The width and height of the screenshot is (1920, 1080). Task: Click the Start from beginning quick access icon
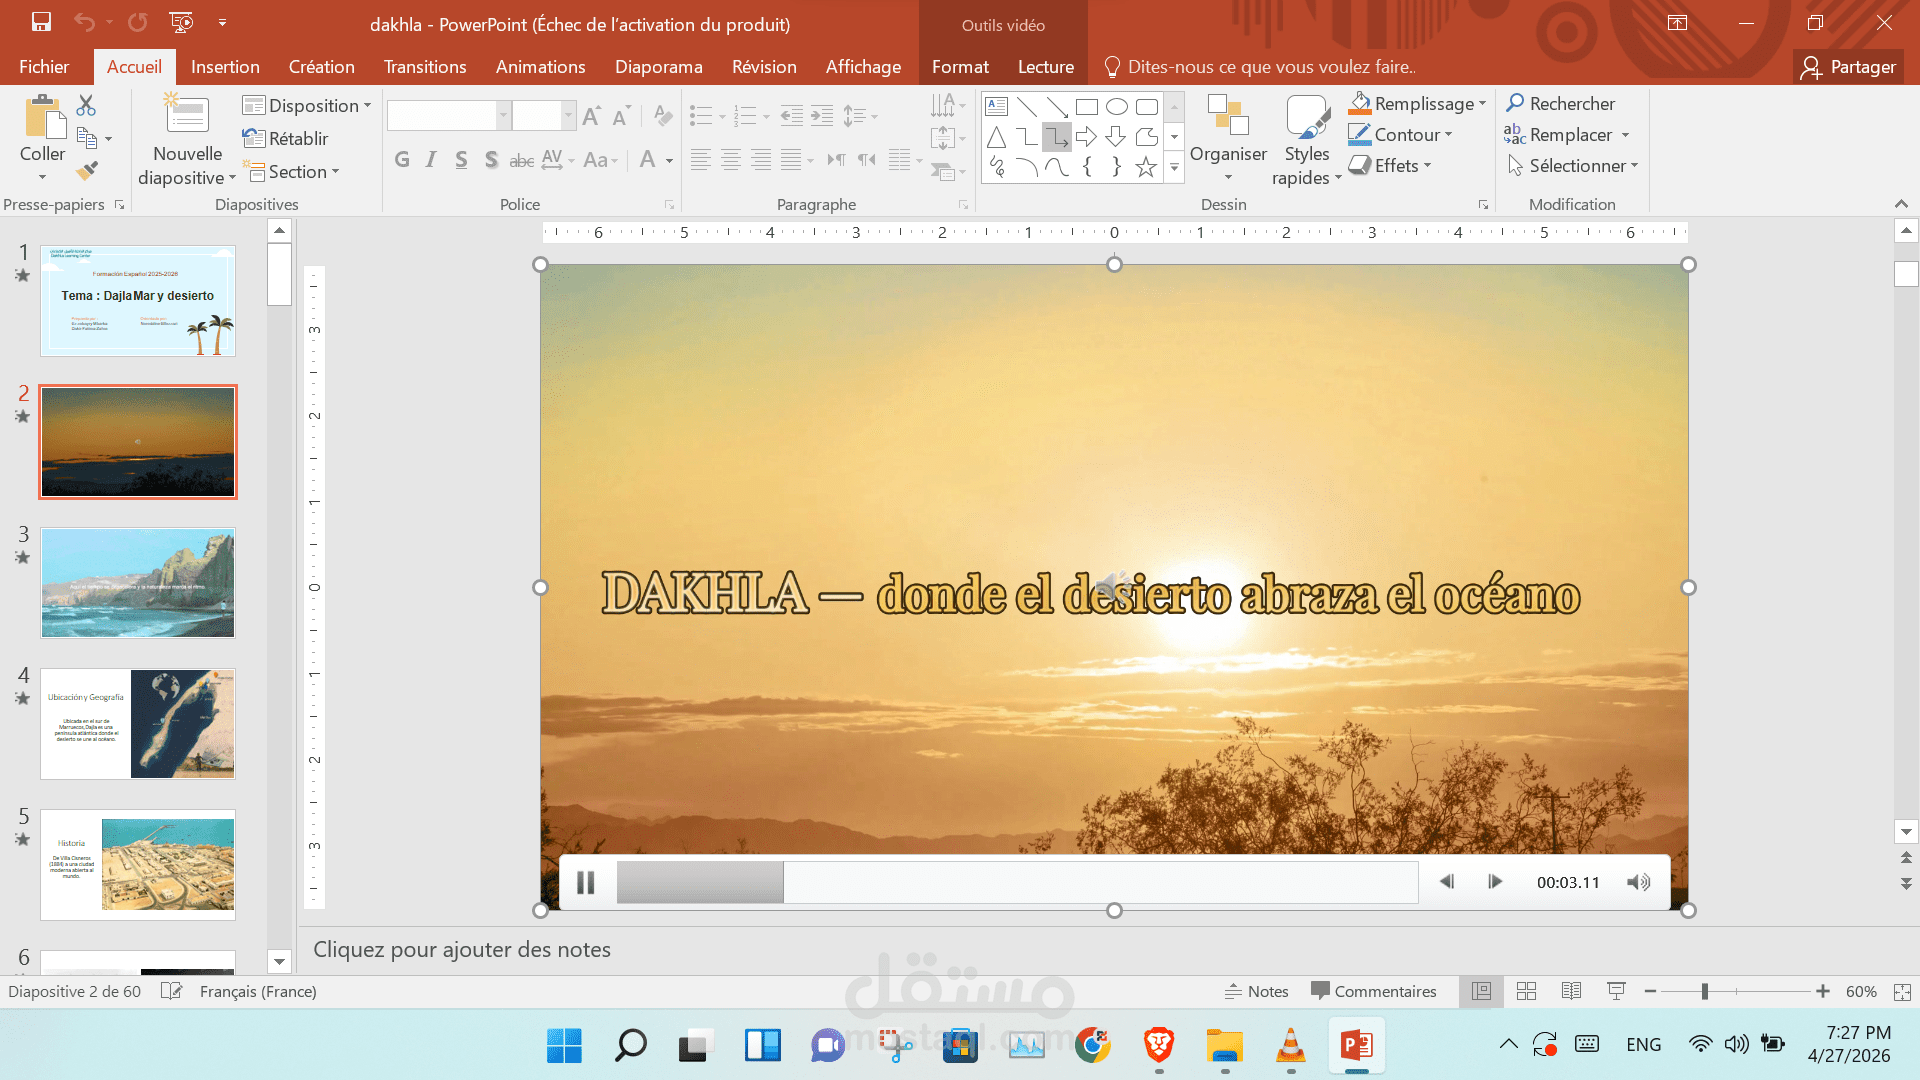181,22
